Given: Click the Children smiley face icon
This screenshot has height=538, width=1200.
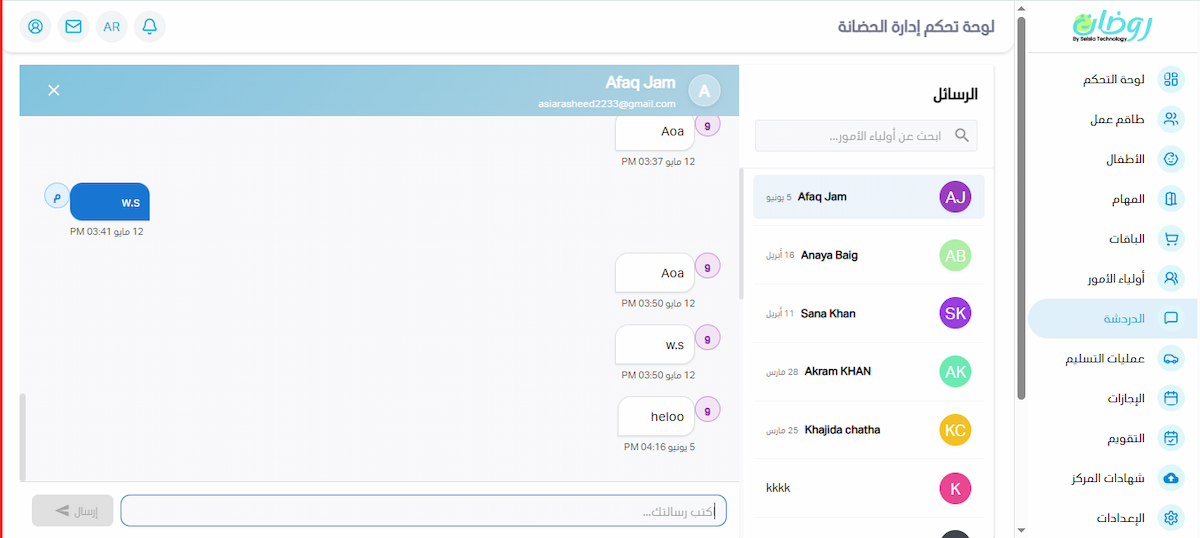Looking at the screenshot, I should [x=1170, y=159].
